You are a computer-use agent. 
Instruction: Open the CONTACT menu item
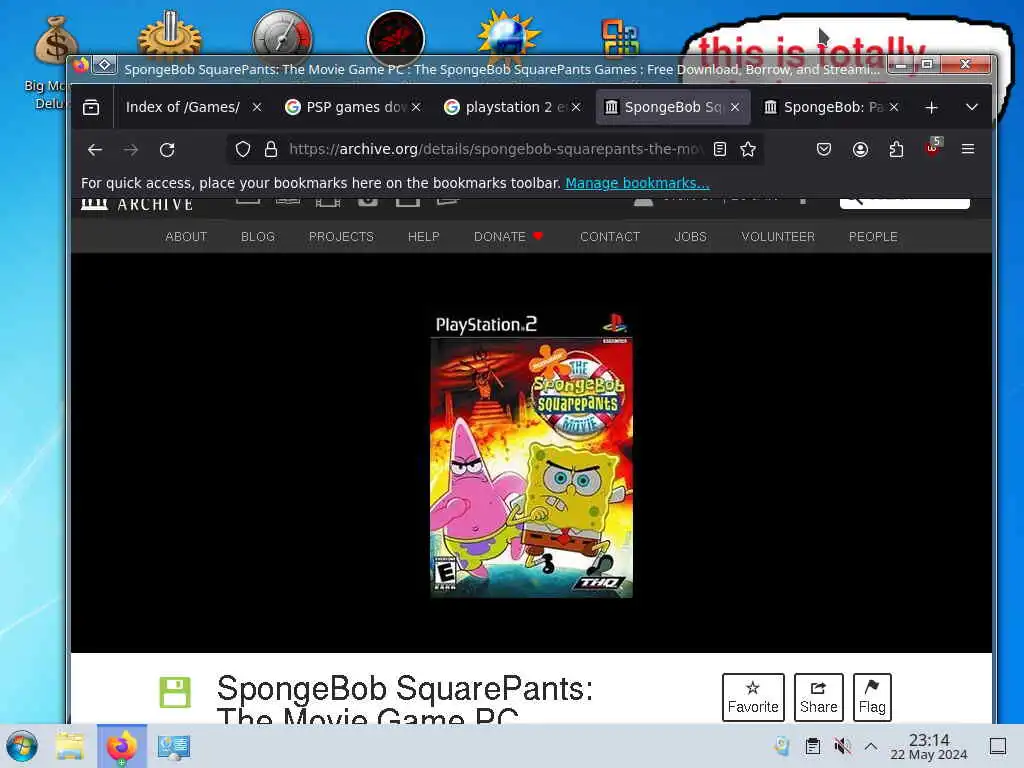610,236
